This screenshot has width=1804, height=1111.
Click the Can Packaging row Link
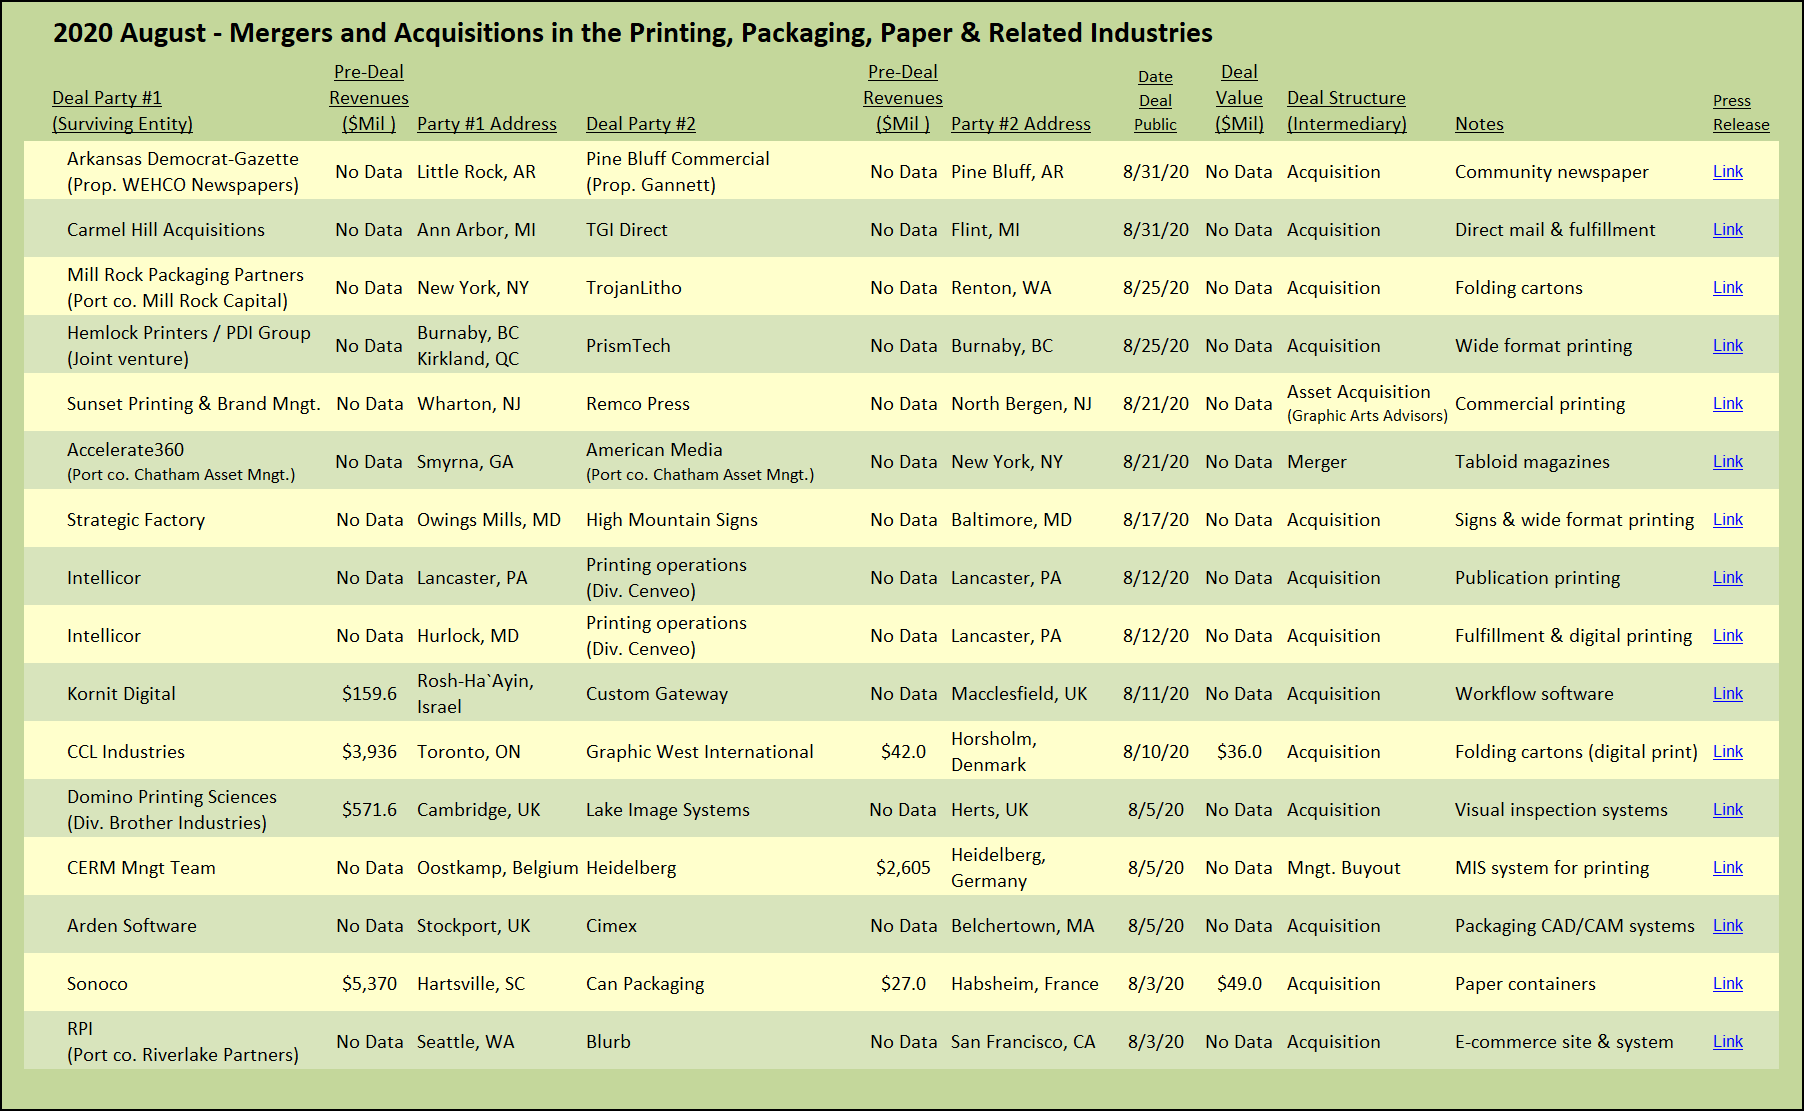click(x=1727, y=983)
